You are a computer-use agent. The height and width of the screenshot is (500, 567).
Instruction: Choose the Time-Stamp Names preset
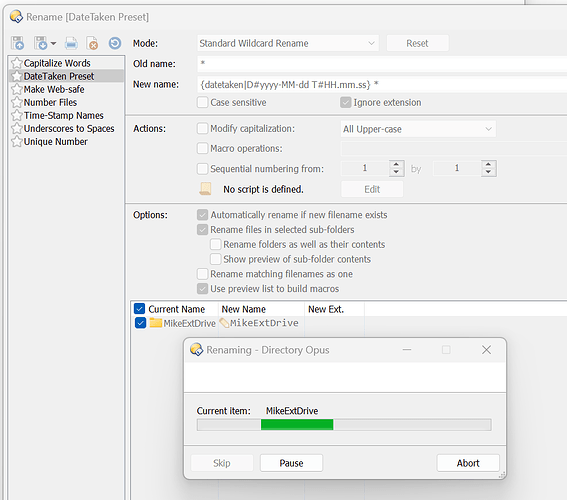[x=64, y=115]
